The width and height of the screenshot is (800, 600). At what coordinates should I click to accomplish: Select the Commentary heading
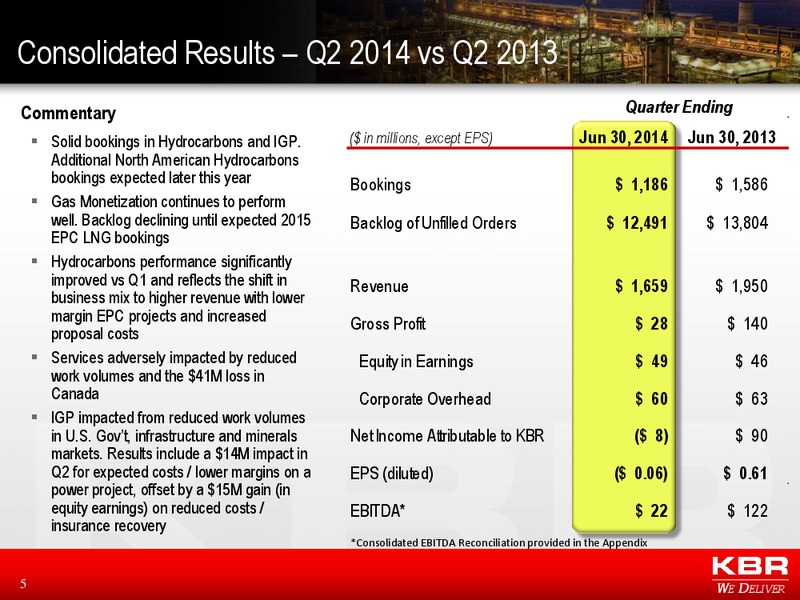tap(68, 113)
